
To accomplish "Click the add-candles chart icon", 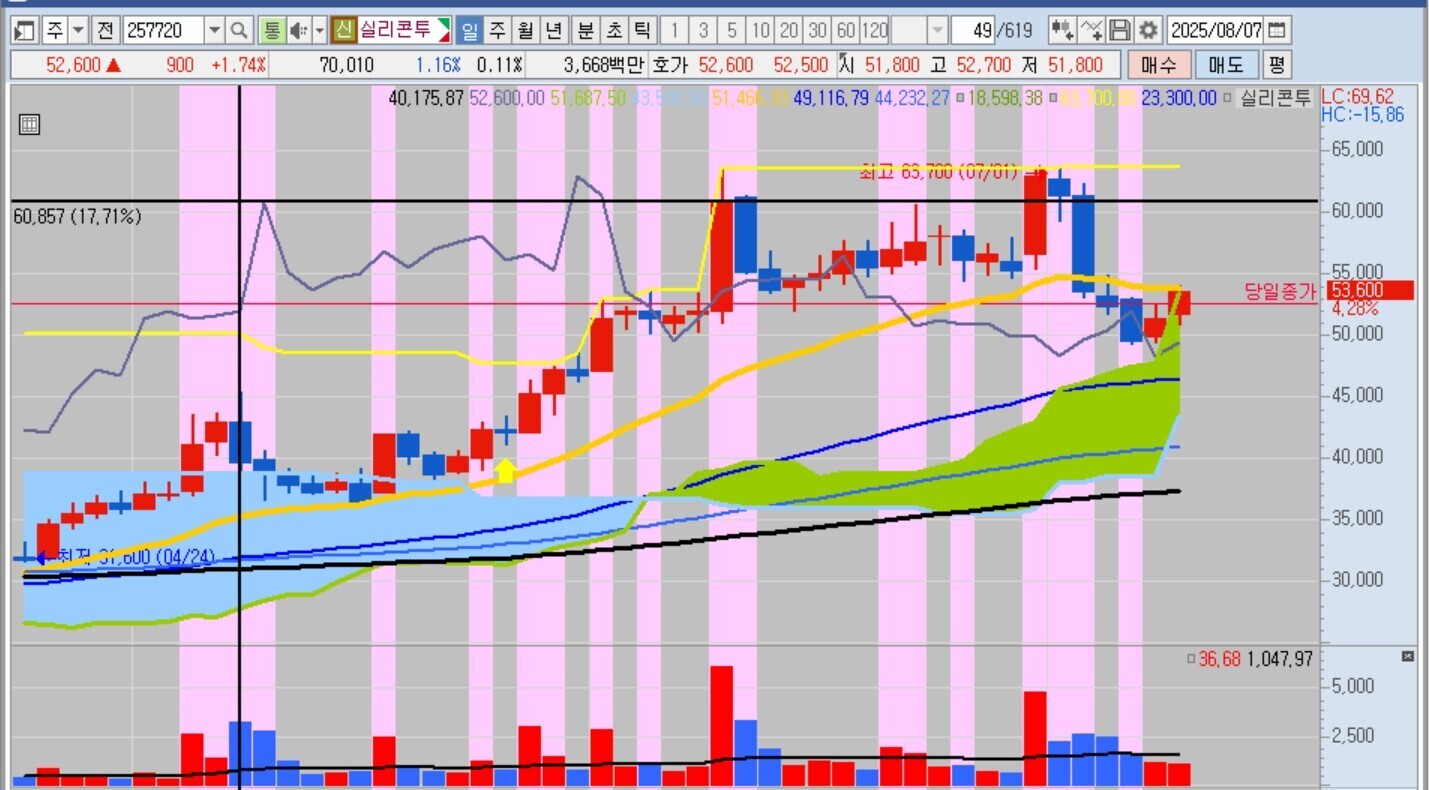I will point(1062,30).
